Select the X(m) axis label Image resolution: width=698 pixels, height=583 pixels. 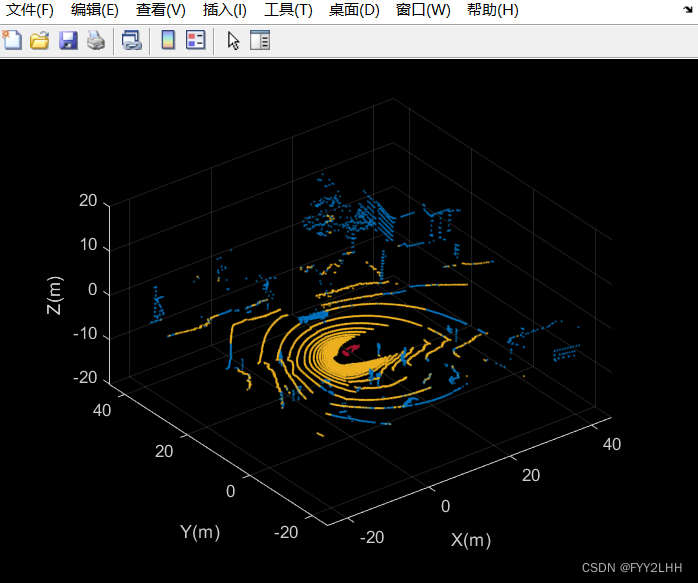pyautogui.click(x=471, y=540)
